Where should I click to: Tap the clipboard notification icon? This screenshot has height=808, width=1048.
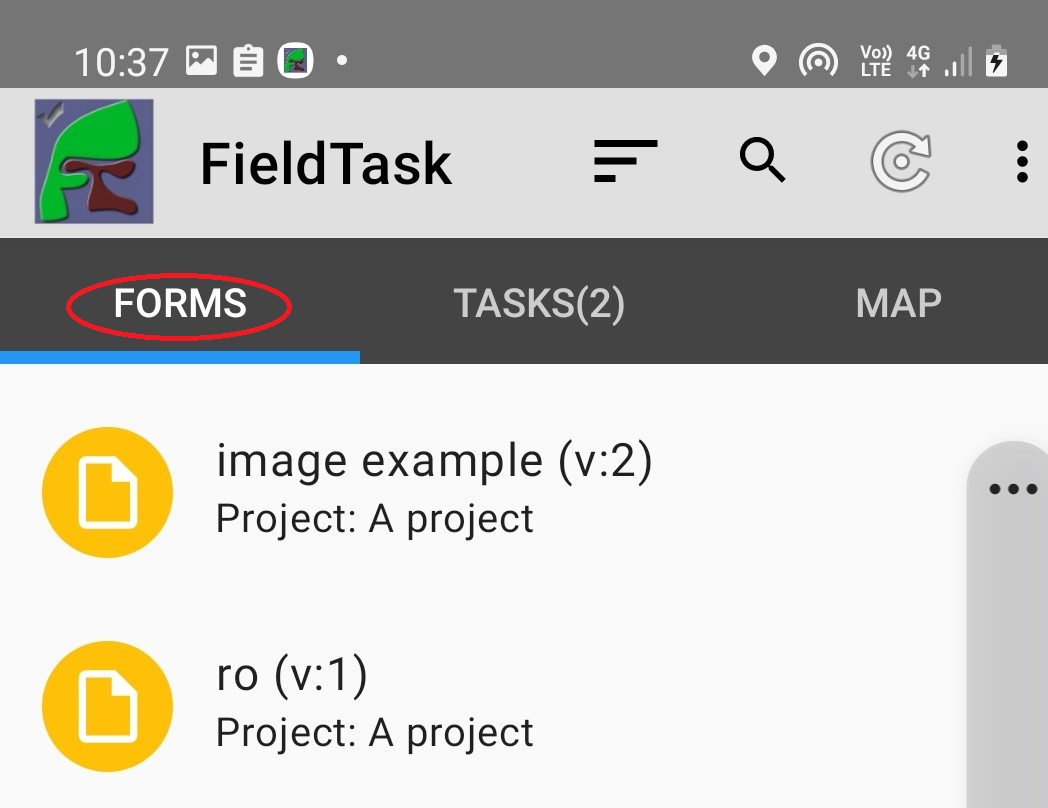248,62
